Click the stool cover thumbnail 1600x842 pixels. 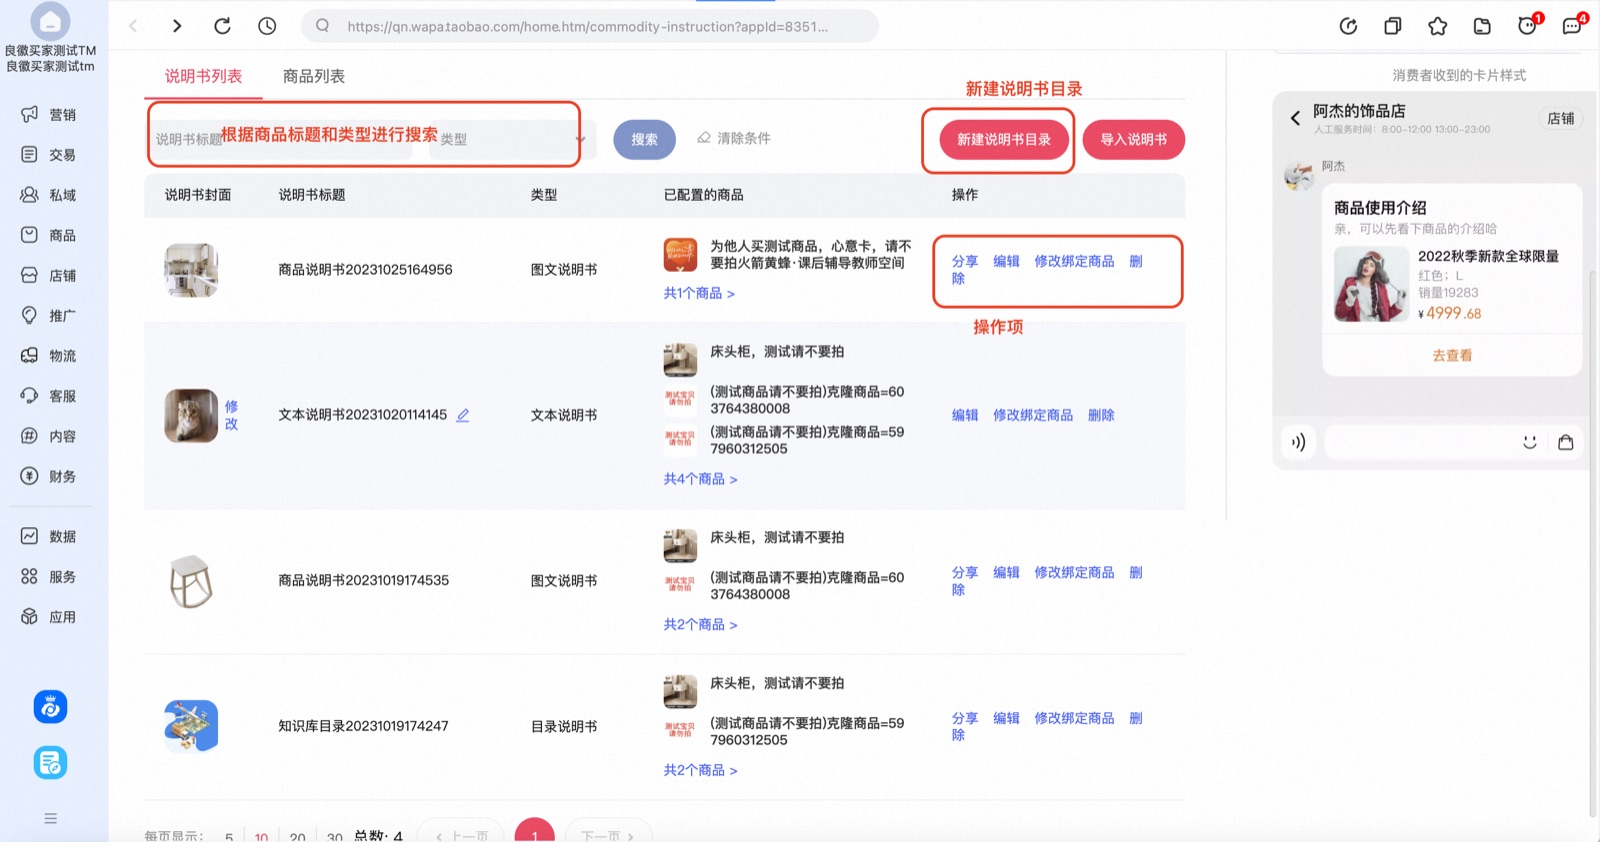click(191, 581)
